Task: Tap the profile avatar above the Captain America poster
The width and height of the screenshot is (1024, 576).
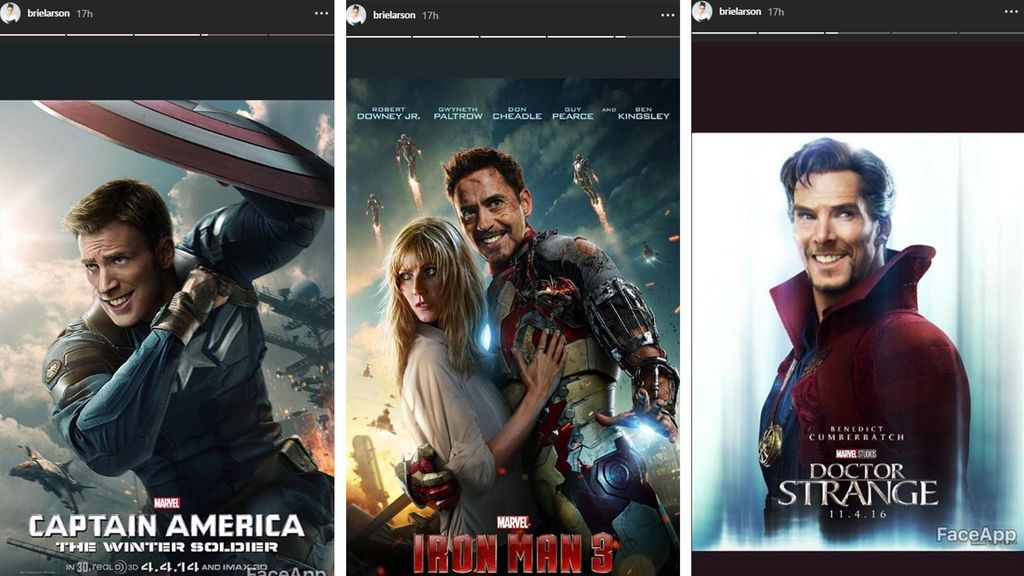Action: tap(11, 13)
